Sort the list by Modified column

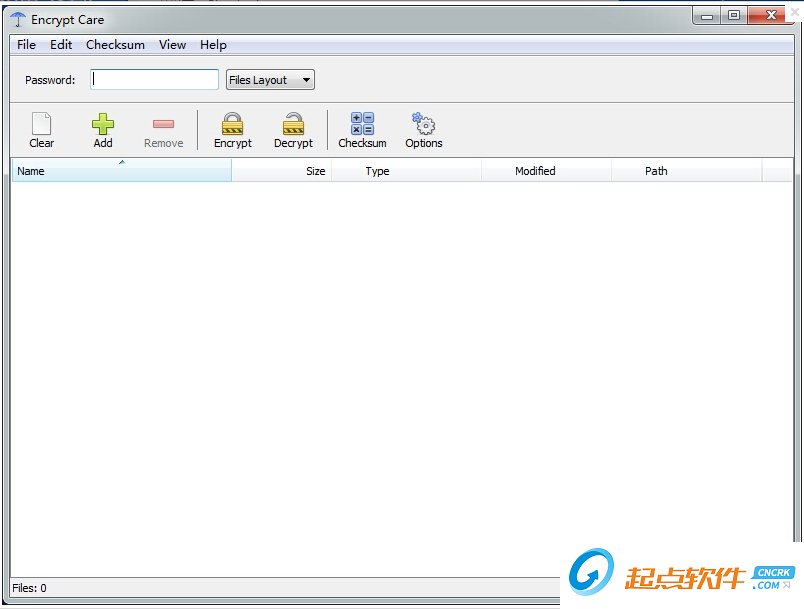tap(546, 170)
